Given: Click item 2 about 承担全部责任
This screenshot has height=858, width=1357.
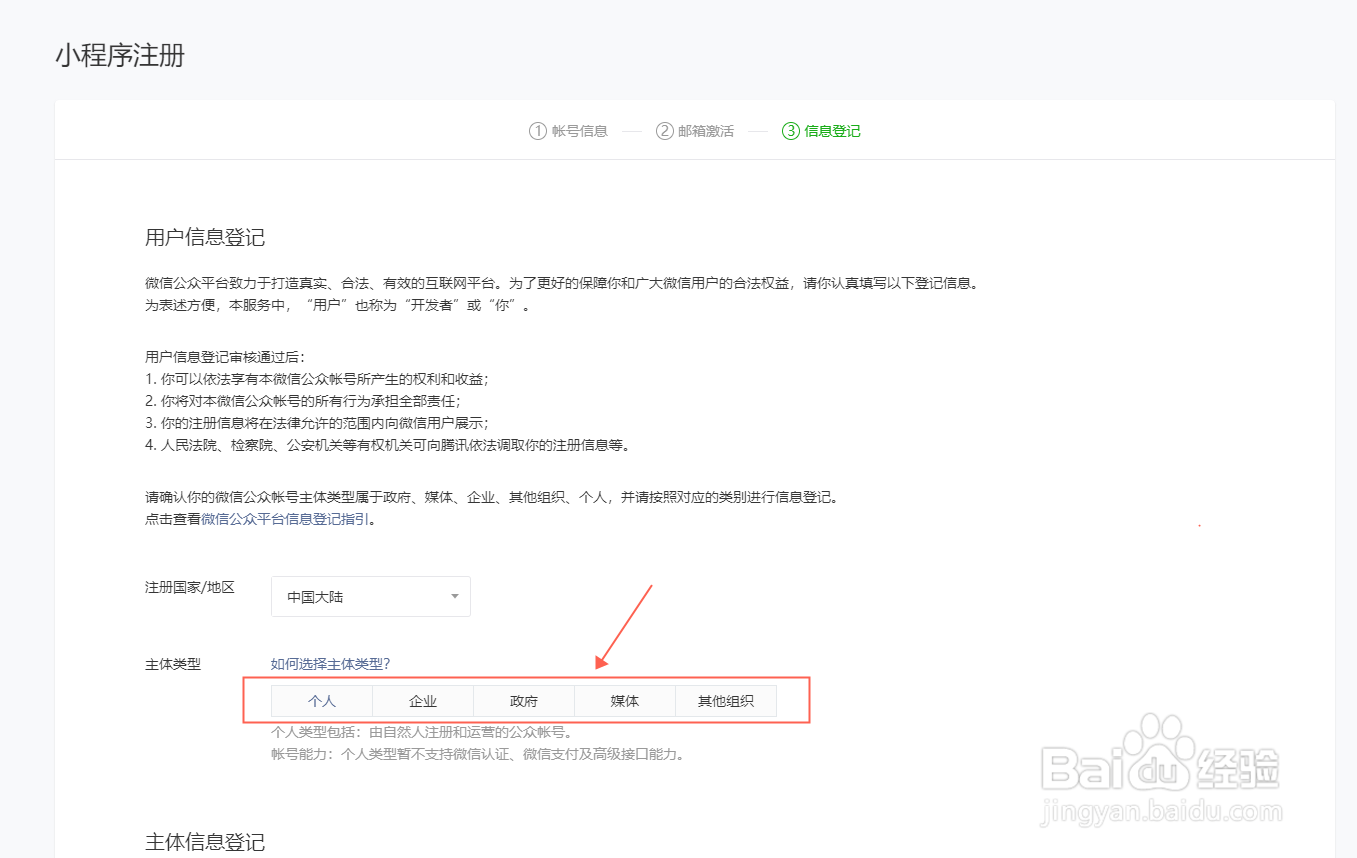Looking at the screenshot, I should (303, 401).
